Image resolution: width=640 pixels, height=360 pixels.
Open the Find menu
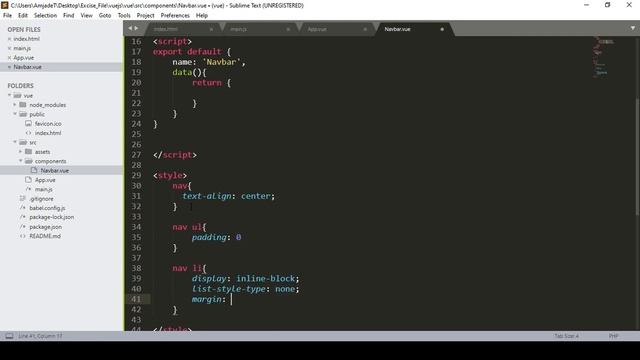(69, 16)
